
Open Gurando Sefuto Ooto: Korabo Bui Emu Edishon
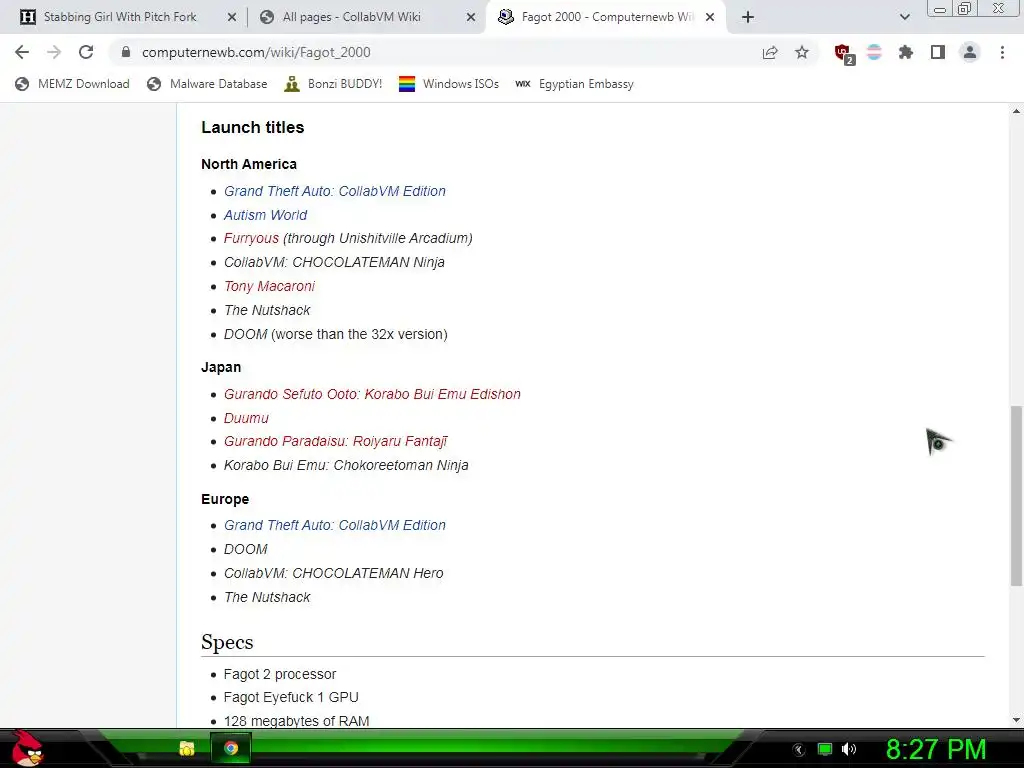[372, 394]
